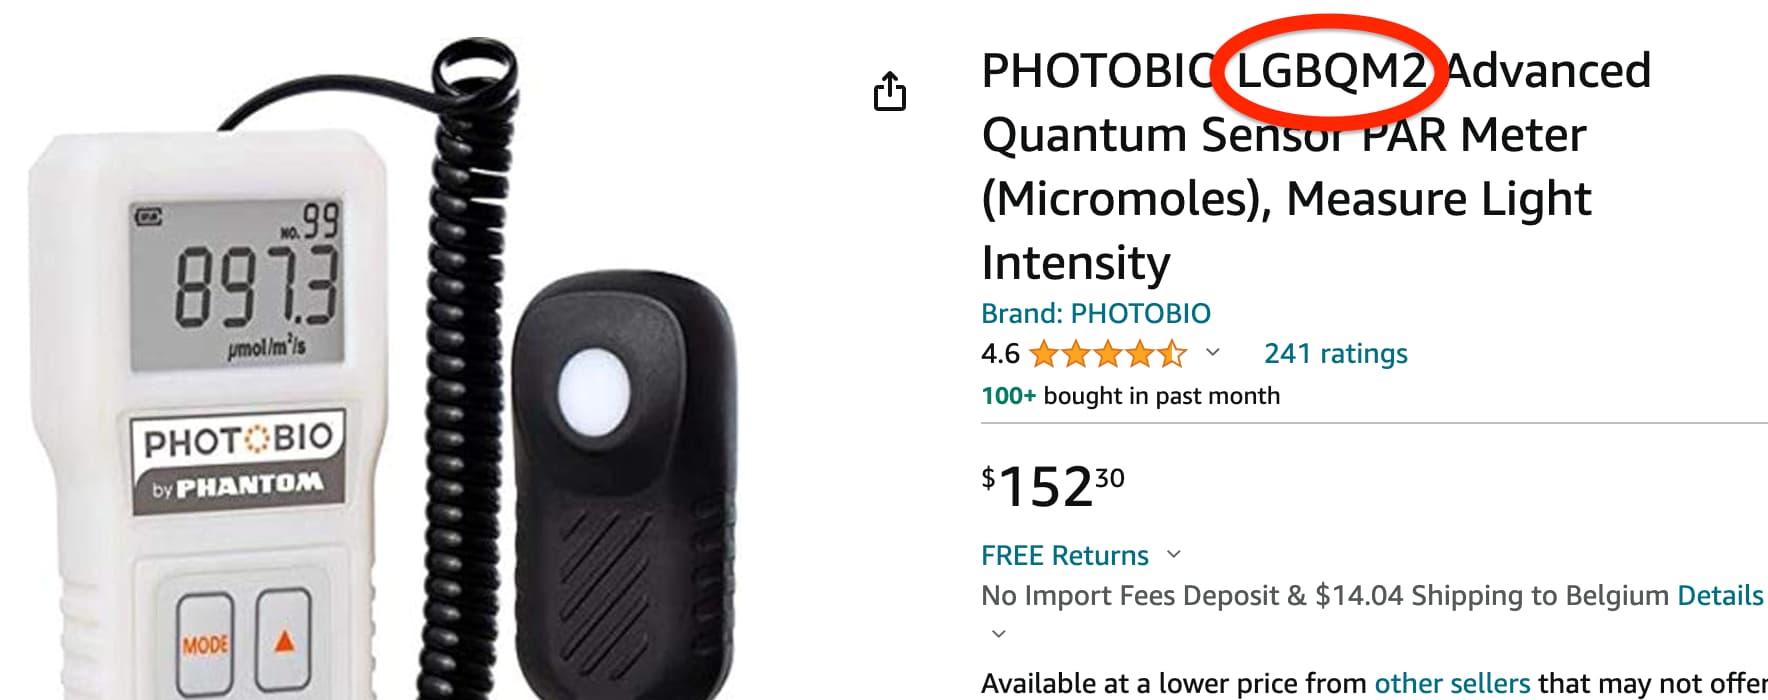Click the product title text

(1316, 166)
